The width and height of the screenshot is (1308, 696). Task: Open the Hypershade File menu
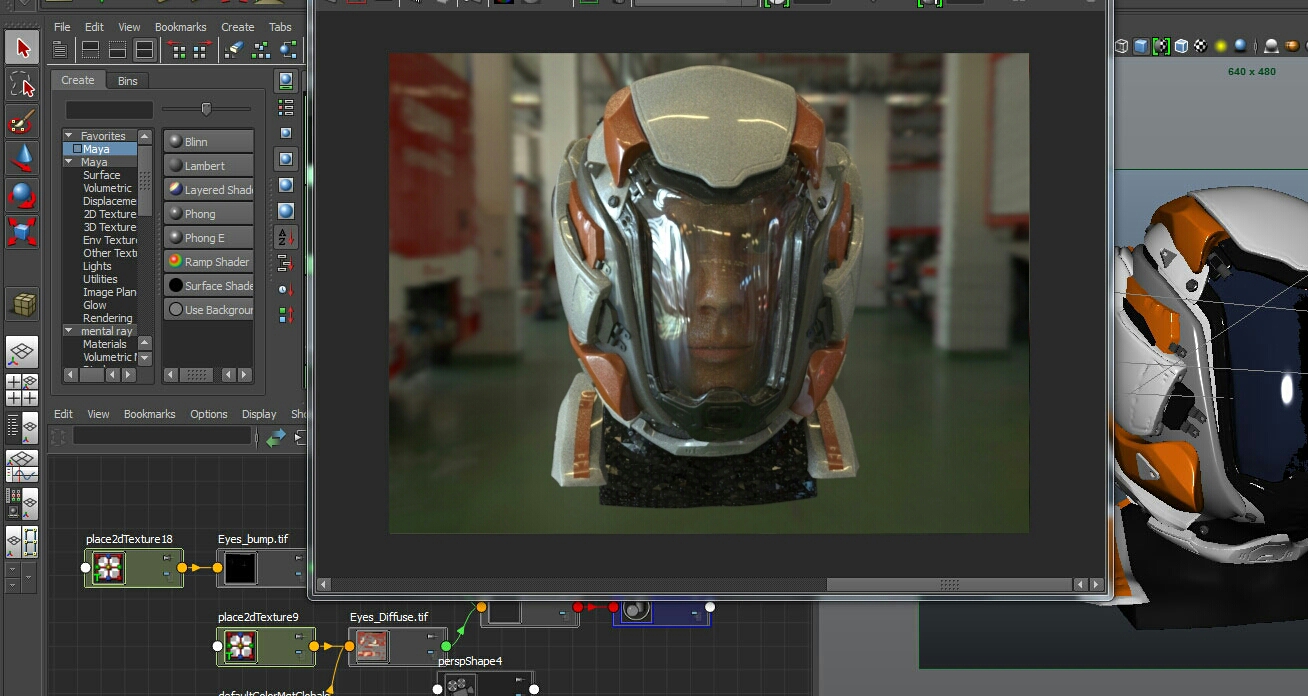[x=62, y=27]
